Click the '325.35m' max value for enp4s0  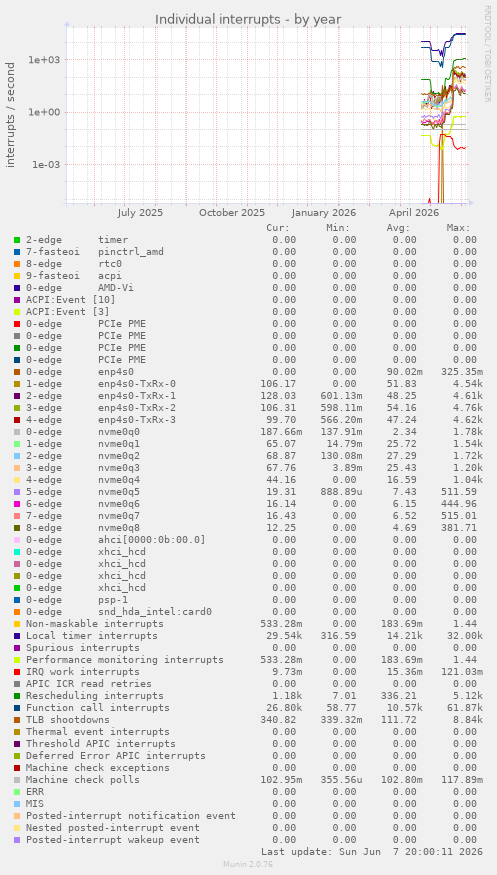click(x=462, y=372)
